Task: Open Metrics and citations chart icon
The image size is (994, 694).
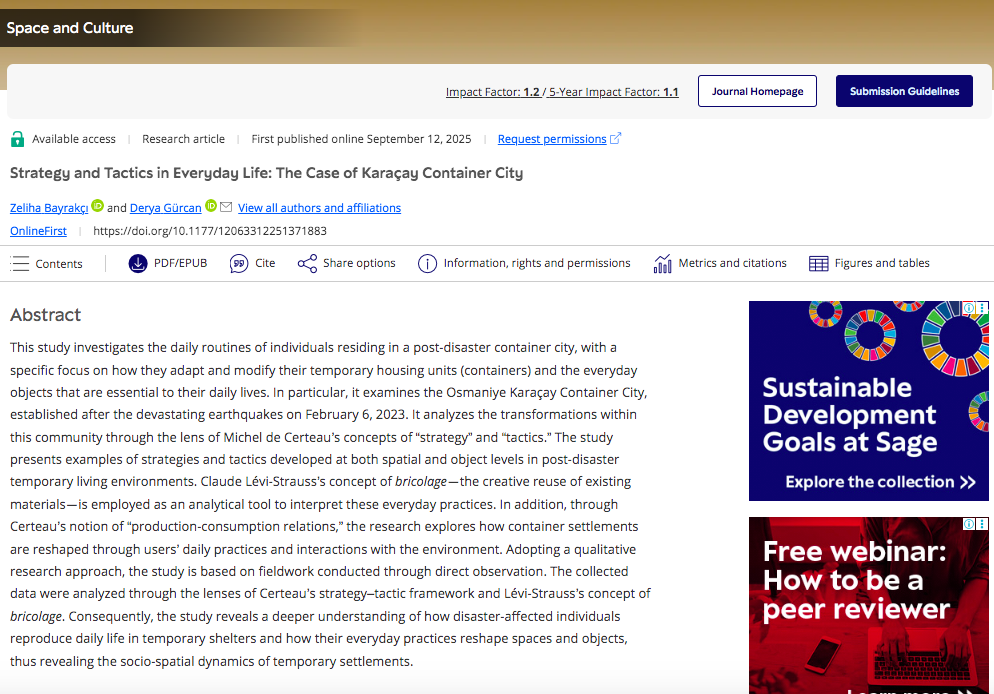Action: [662, 264]
